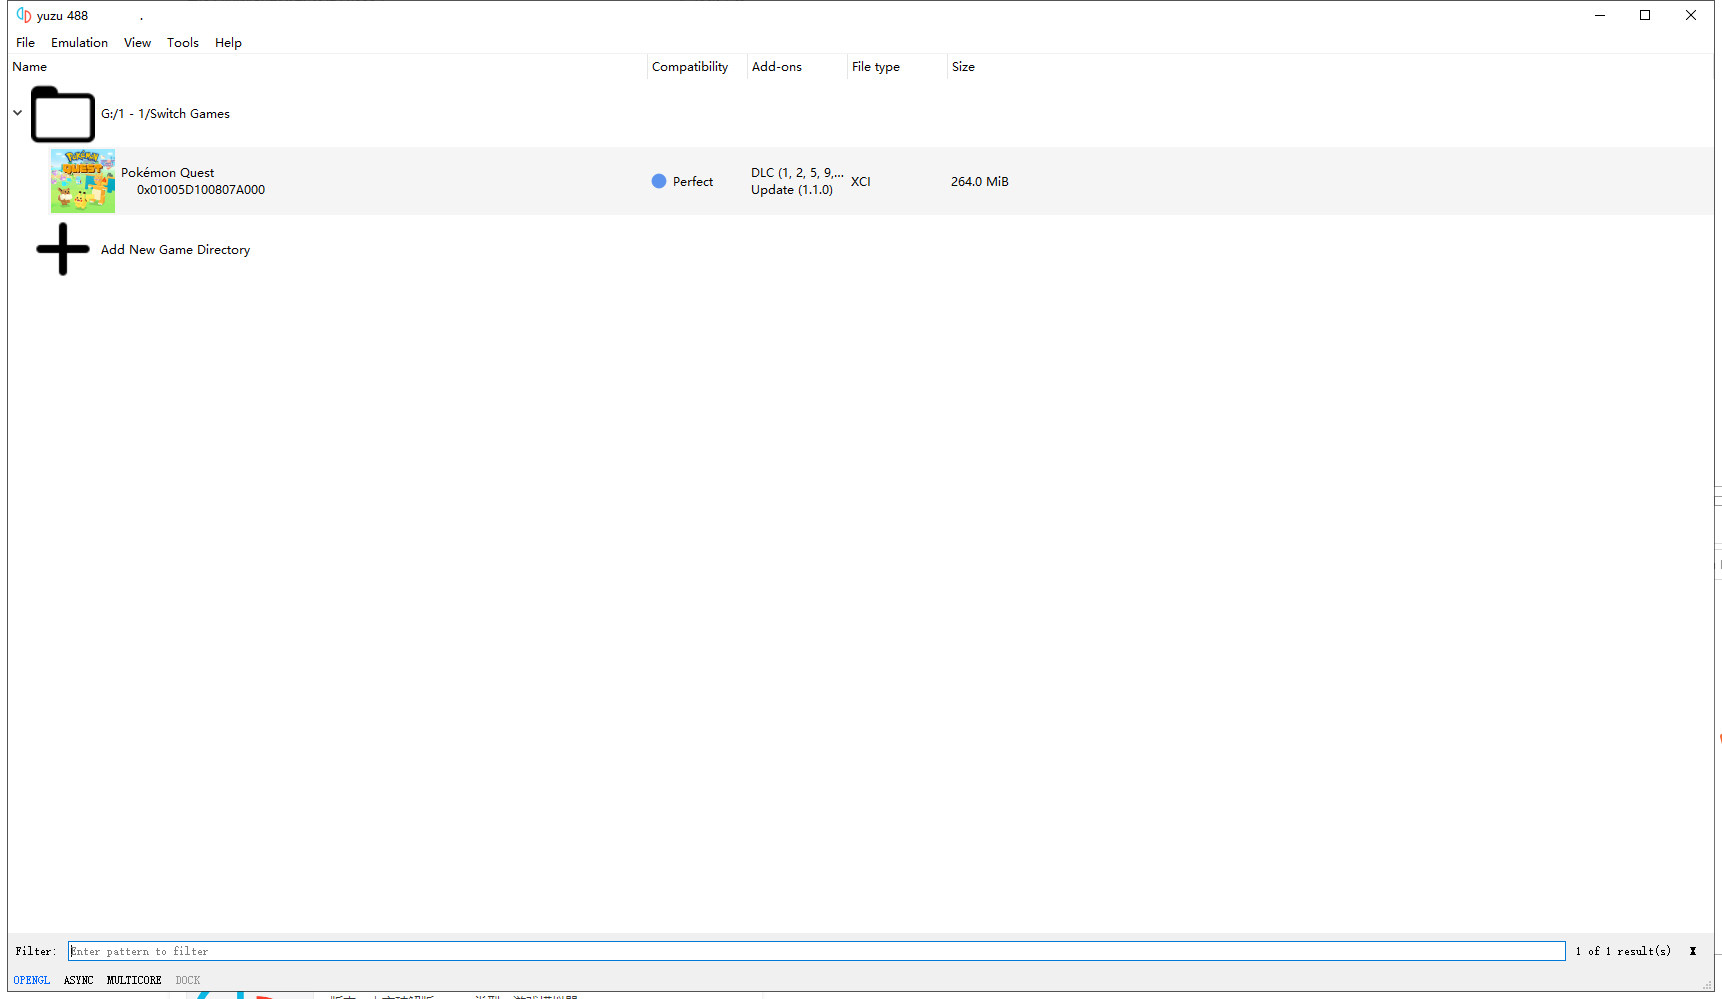
Task: Click the Switch Games folder icon
Action: point(62,114)
